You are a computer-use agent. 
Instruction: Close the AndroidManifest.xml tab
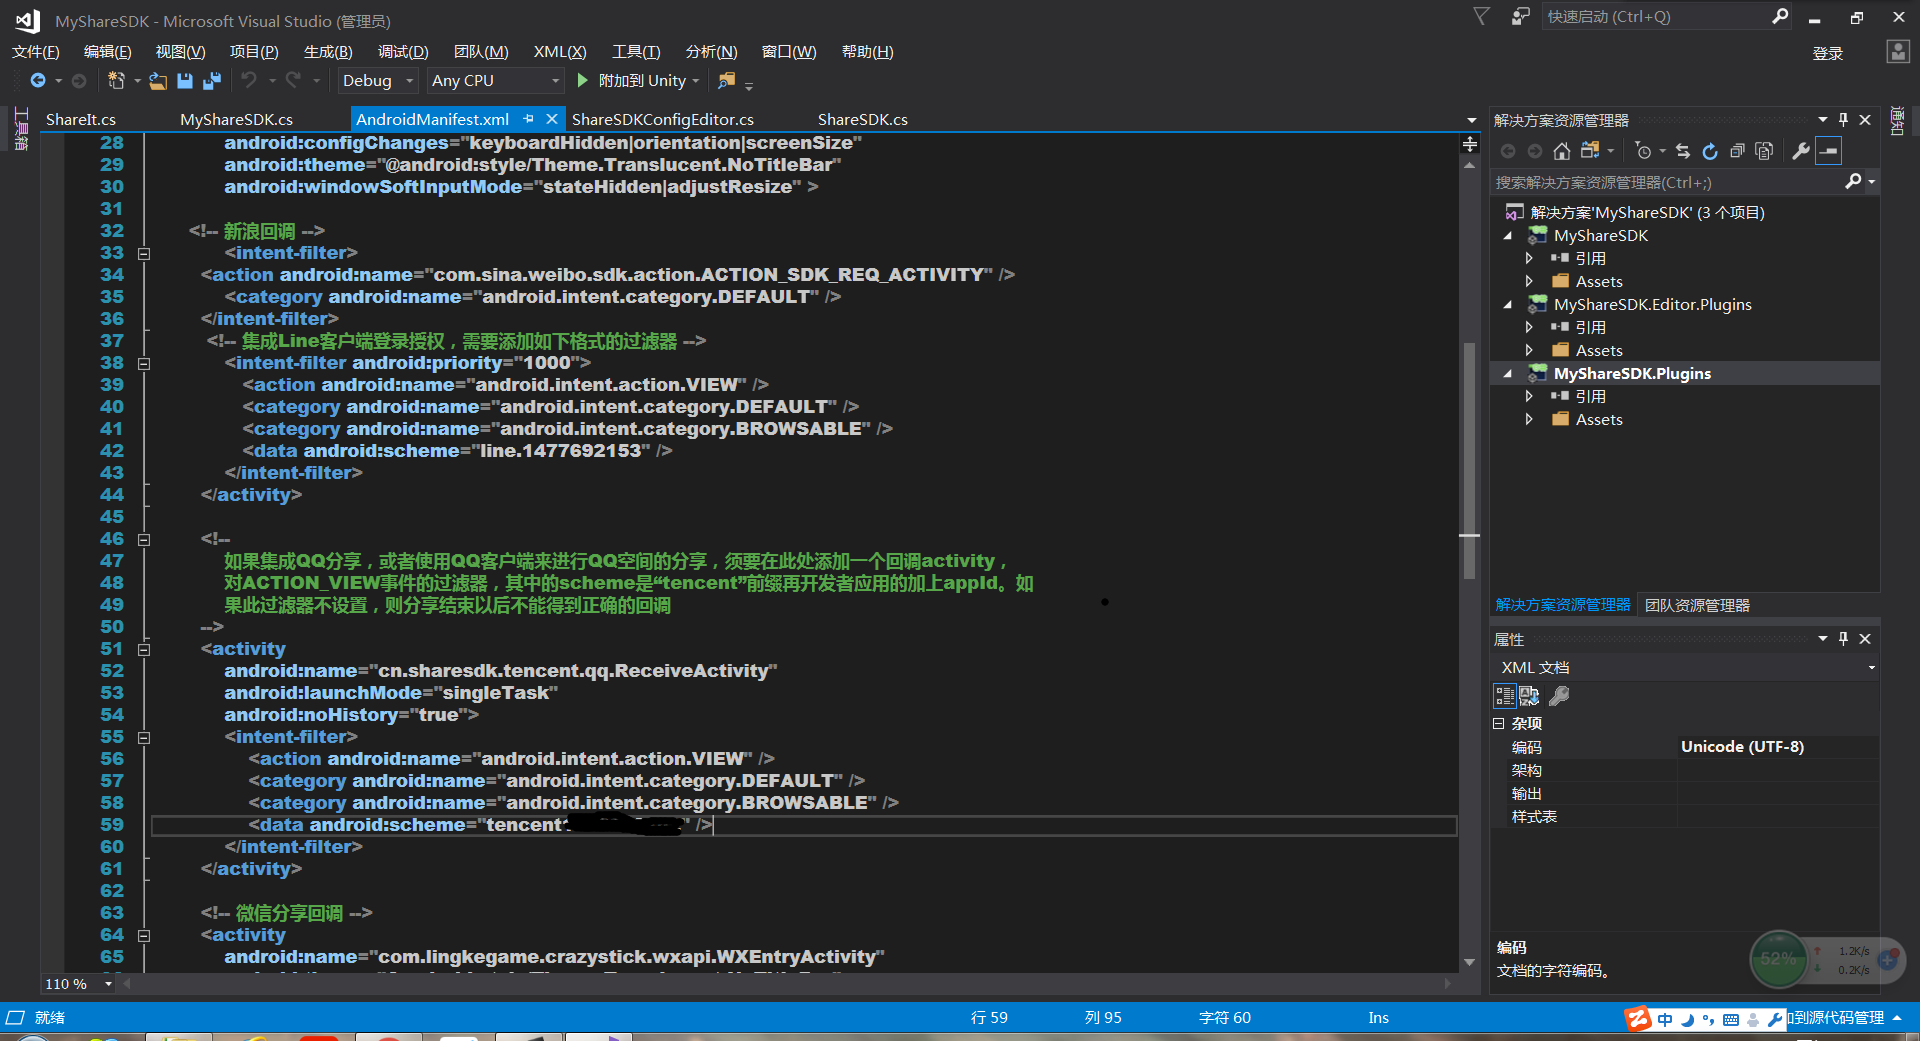pyautogui.click(x=551, y=119)
